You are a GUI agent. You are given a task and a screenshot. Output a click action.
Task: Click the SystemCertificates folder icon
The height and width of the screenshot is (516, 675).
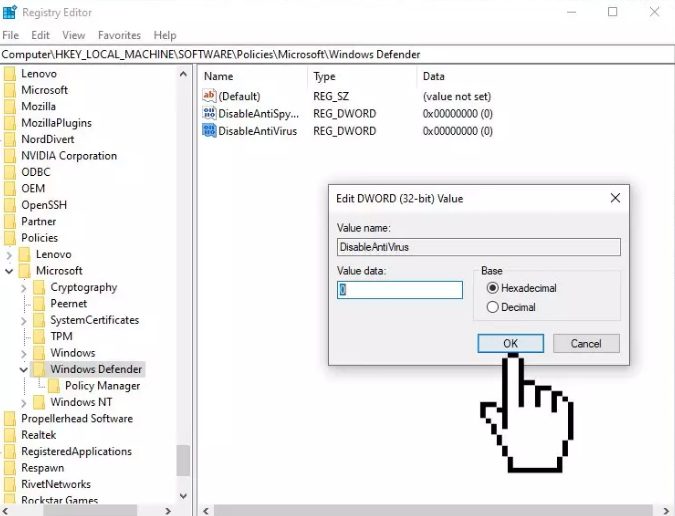point(40,320)
